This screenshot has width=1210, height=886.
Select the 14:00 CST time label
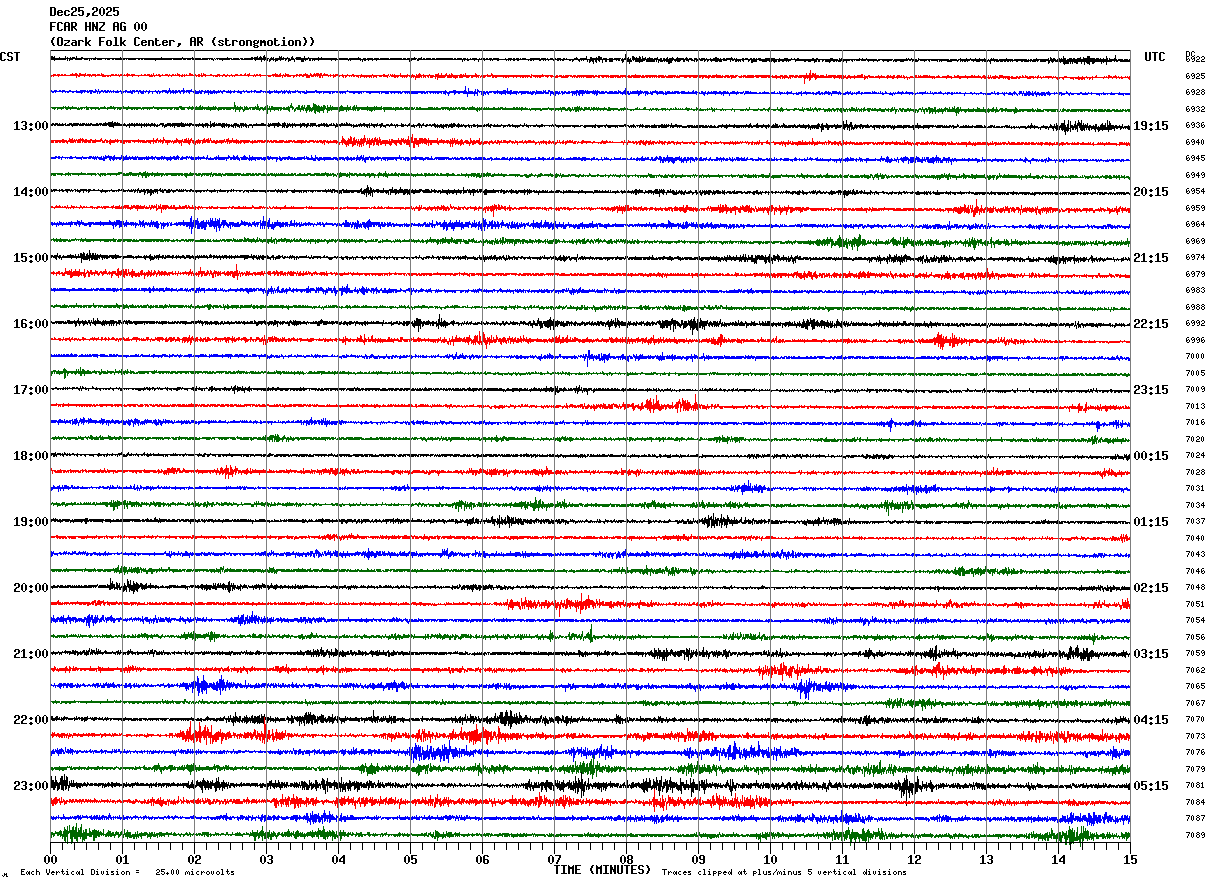click(31, 192)
